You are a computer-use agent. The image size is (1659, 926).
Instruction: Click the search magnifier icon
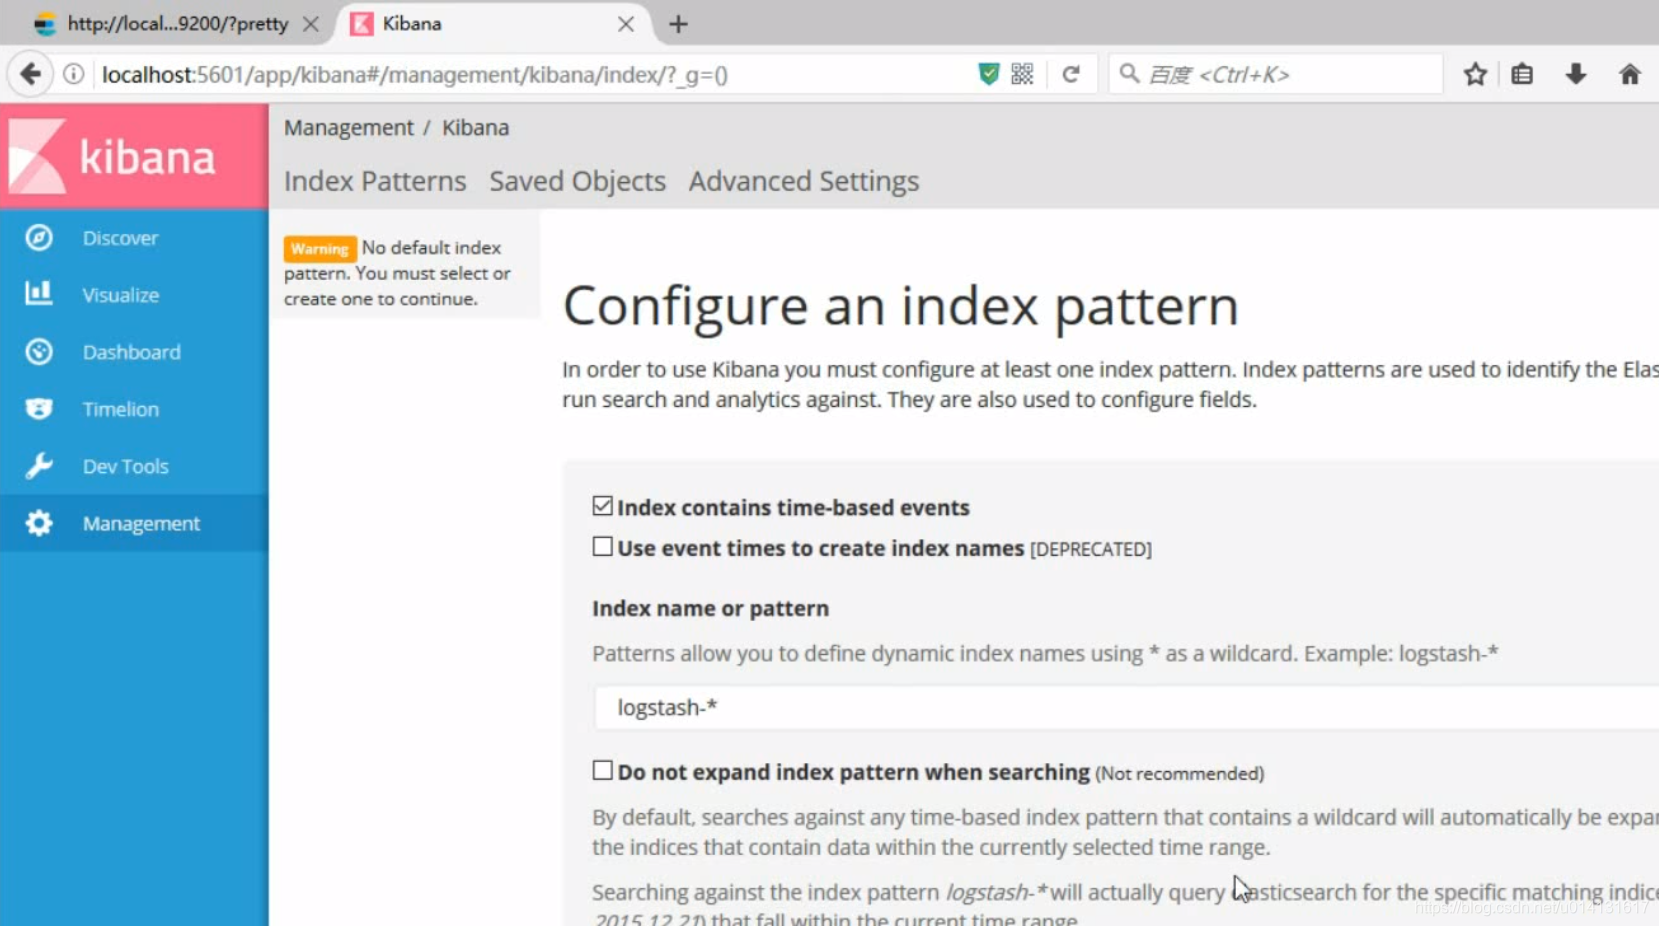(x=1129, y=74)
